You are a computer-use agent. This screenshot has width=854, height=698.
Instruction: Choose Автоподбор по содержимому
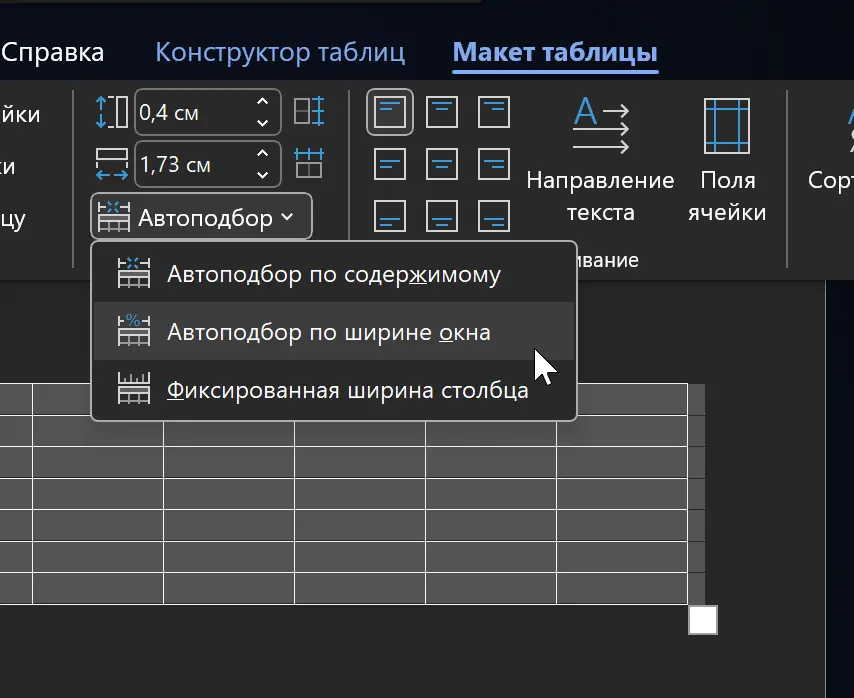[x=334, y=274]
